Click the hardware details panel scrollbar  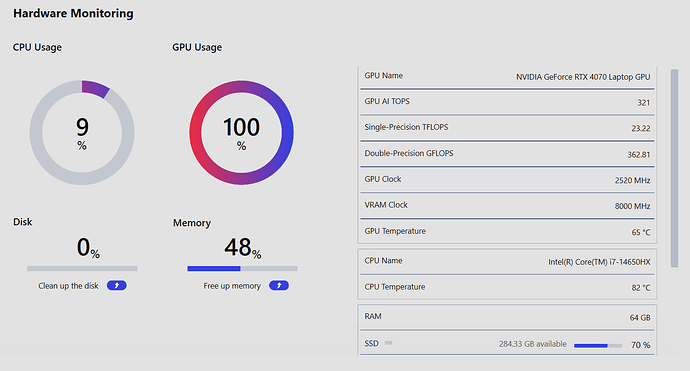(x=674, y=168)
